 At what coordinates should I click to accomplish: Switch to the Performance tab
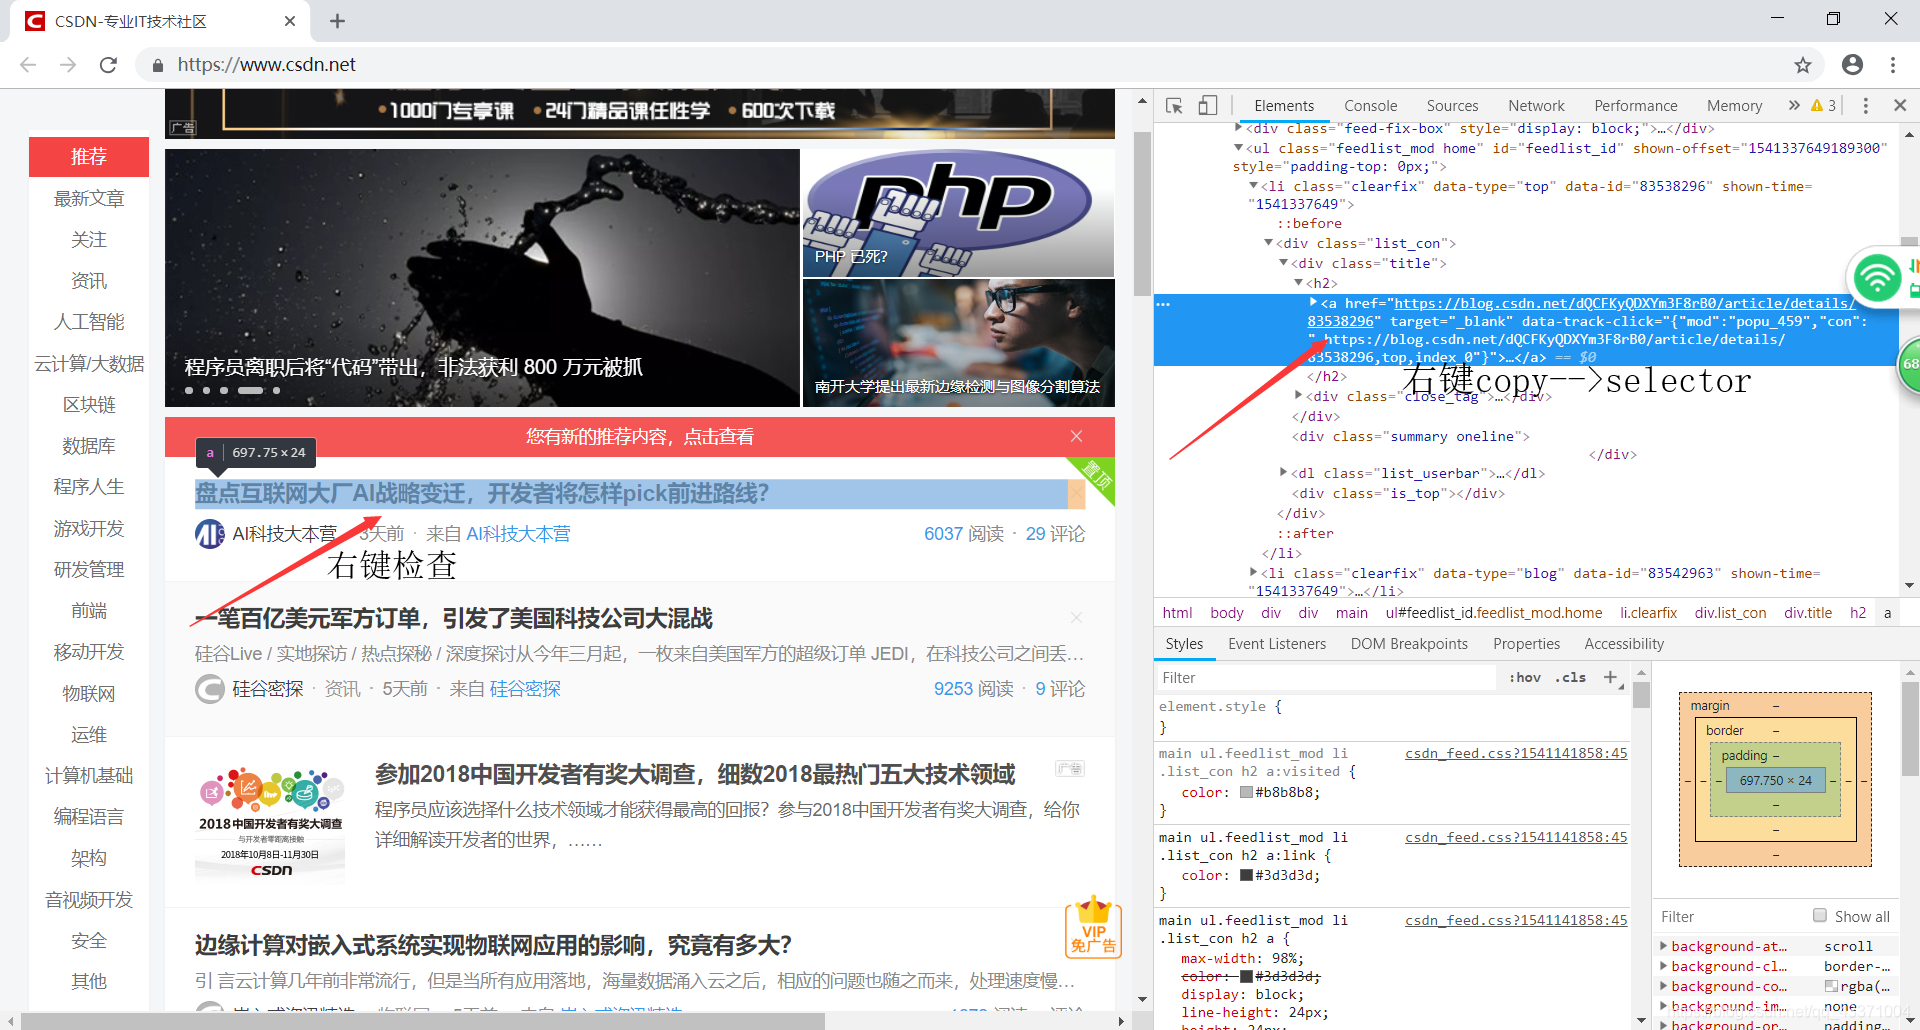tap(1636, 106)
